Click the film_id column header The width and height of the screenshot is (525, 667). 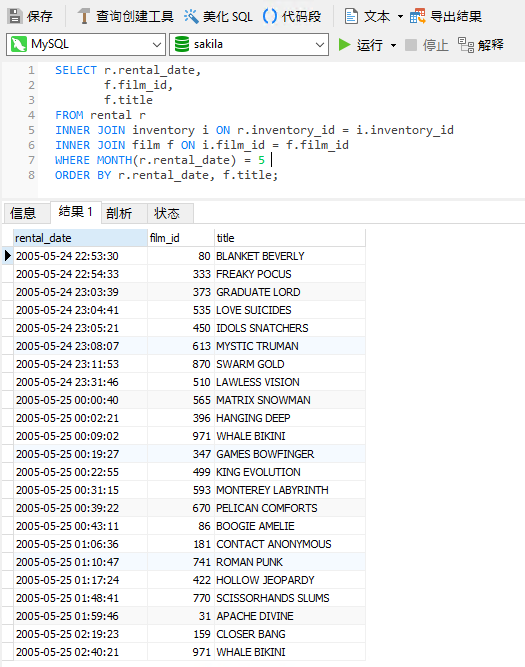coord(181,238)
